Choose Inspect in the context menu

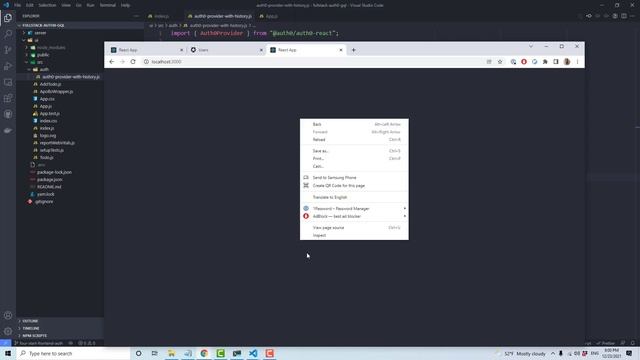click(354, 236)
